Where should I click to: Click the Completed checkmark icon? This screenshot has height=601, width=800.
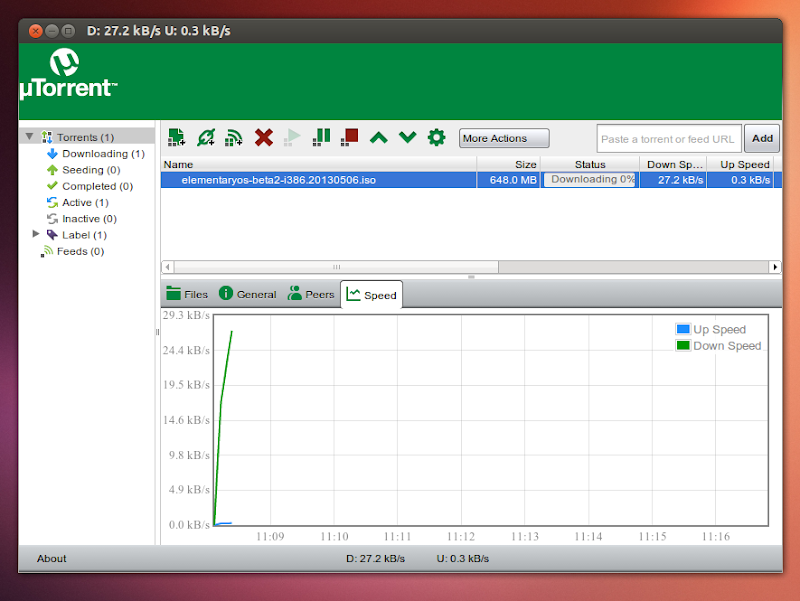tap(52, 186)
